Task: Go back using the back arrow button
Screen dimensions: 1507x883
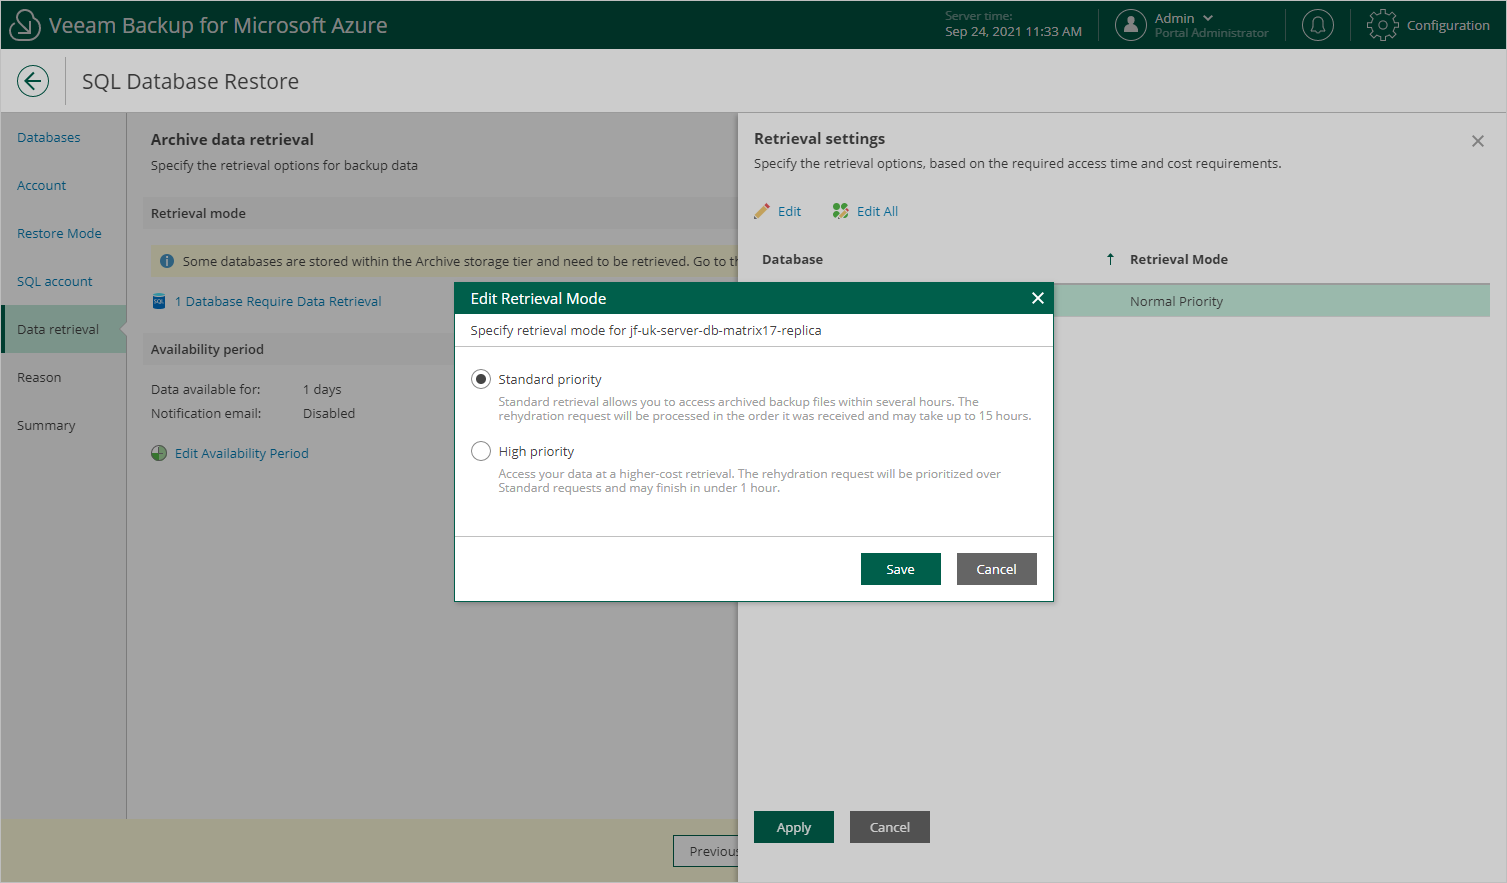Action: coord(33,81)
